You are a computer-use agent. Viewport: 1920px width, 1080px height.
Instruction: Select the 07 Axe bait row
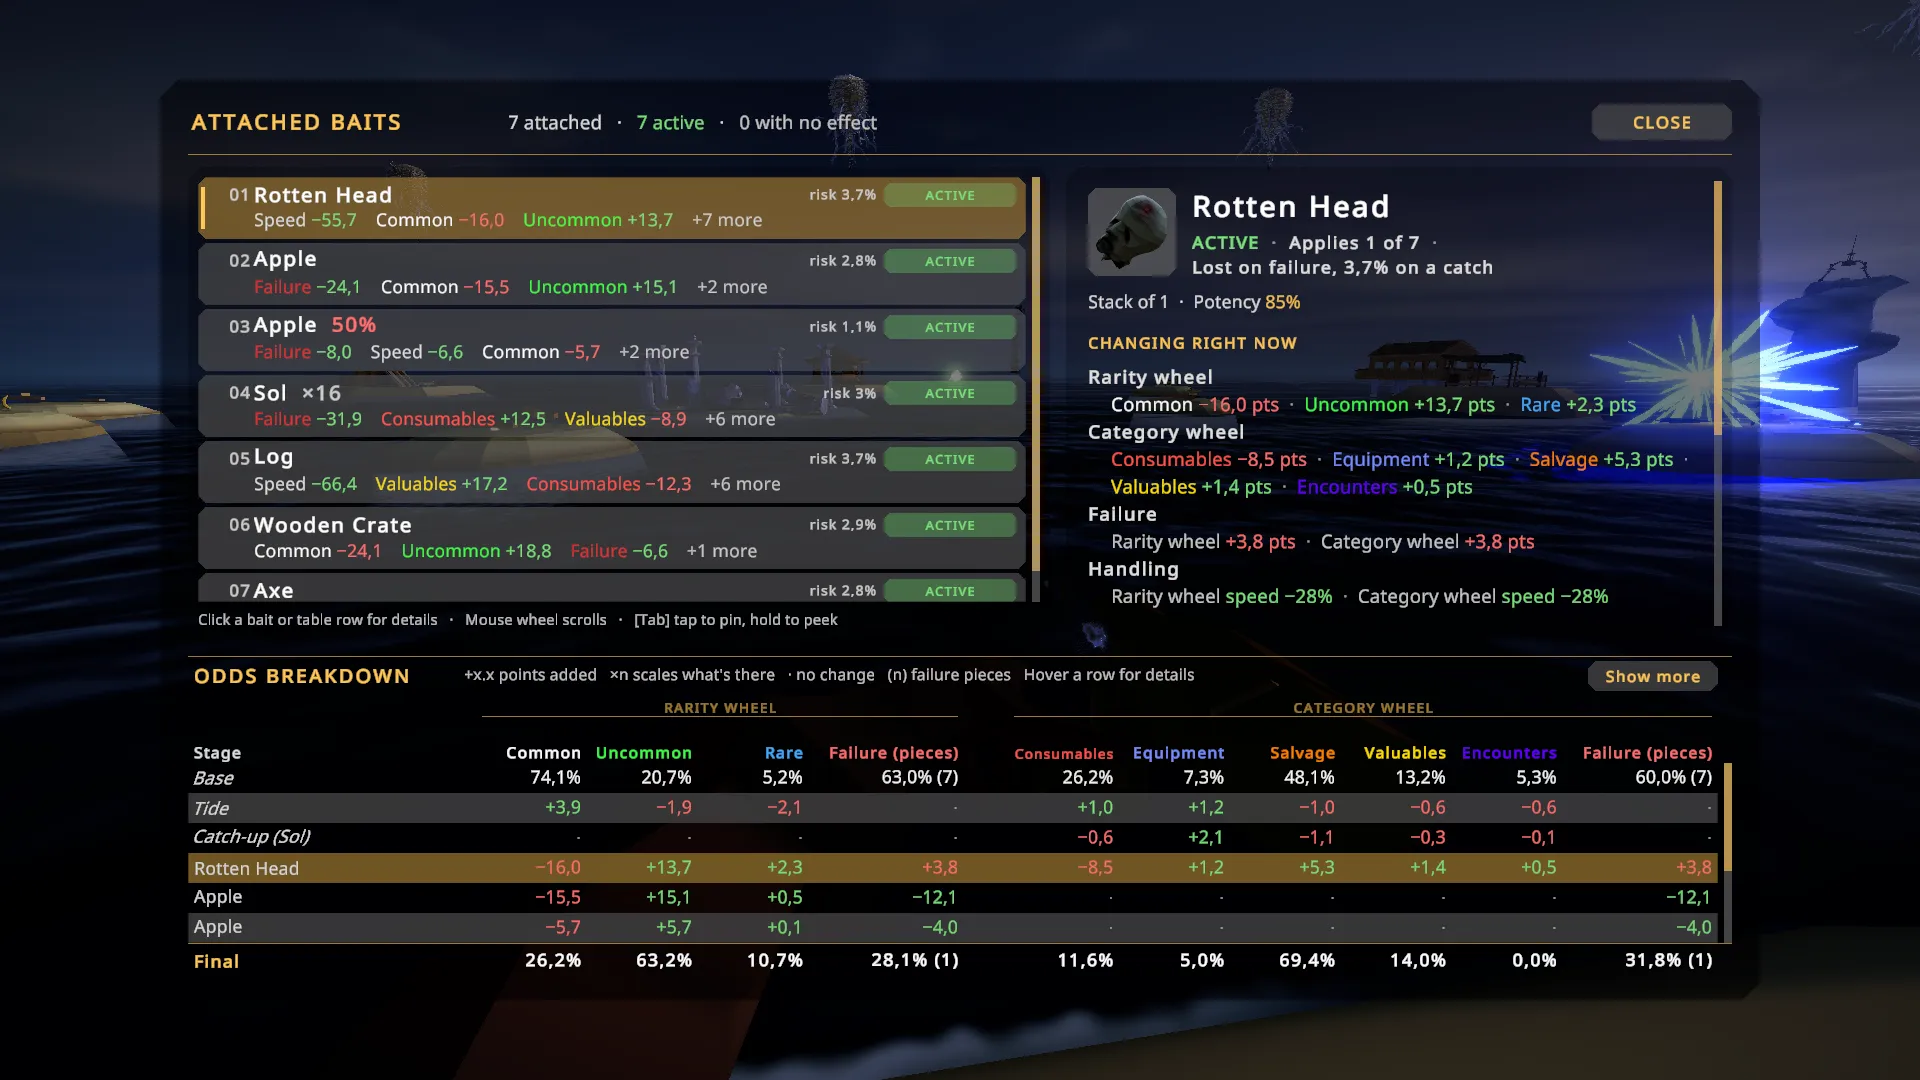click(612, 588)
